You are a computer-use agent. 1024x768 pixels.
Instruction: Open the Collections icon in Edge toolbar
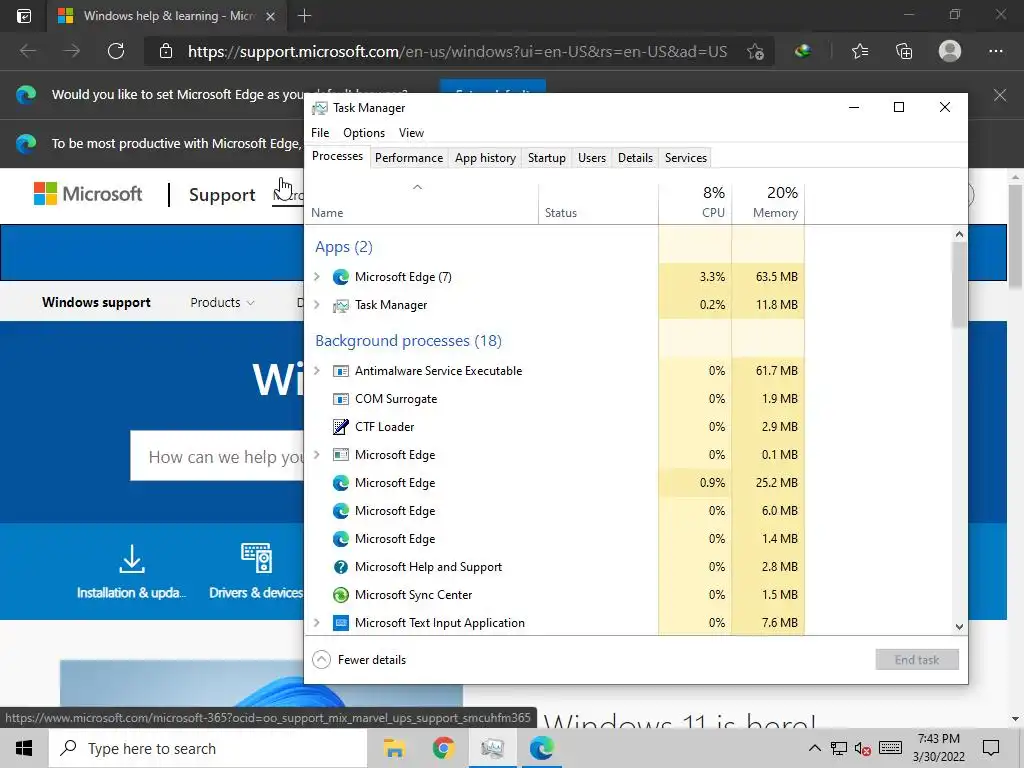coord(904,51)
